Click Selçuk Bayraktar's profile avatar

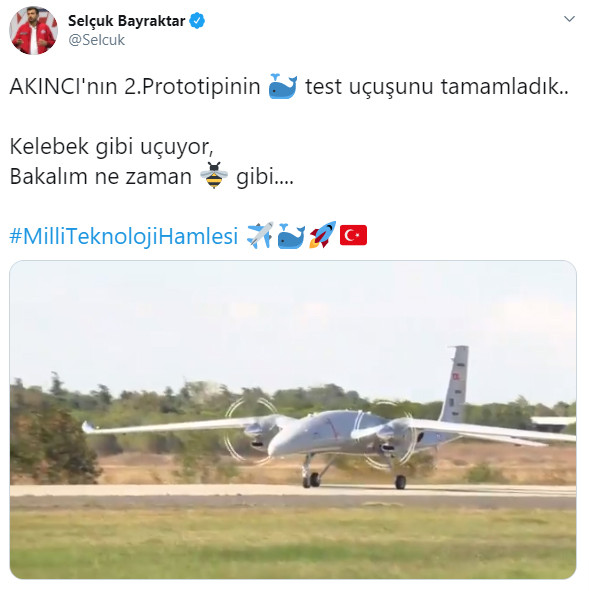[x=34, y=31]
